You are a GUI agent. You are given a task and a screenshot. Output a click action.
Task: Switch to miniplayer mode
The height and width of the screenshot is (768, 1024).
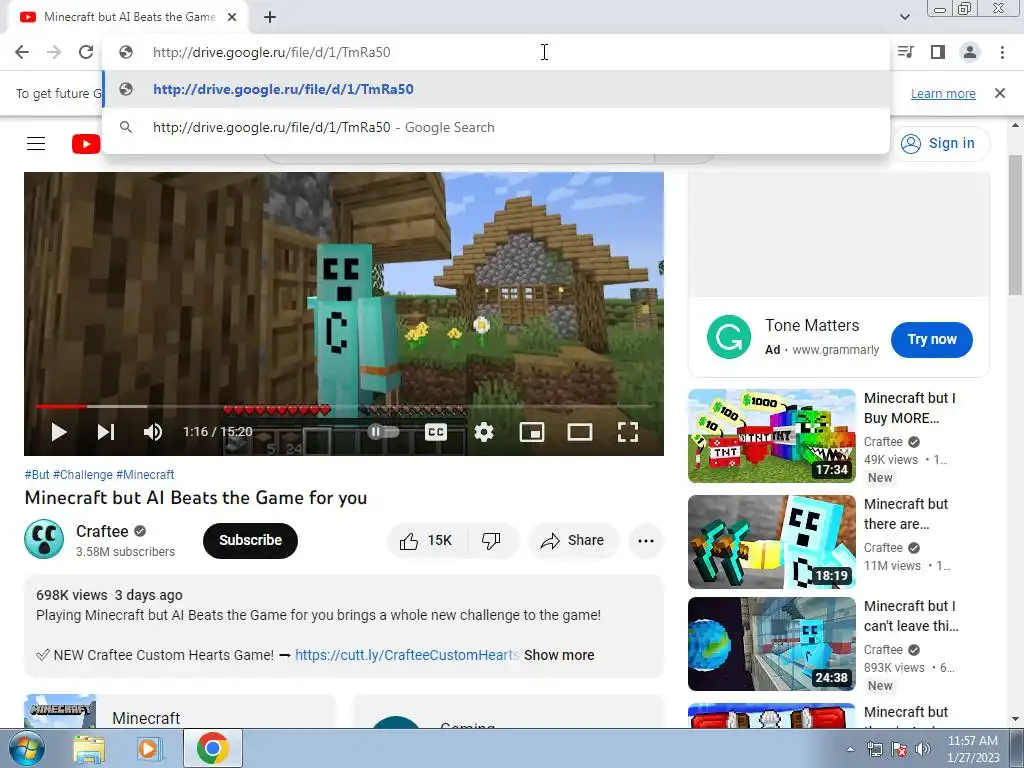point(532,432)
